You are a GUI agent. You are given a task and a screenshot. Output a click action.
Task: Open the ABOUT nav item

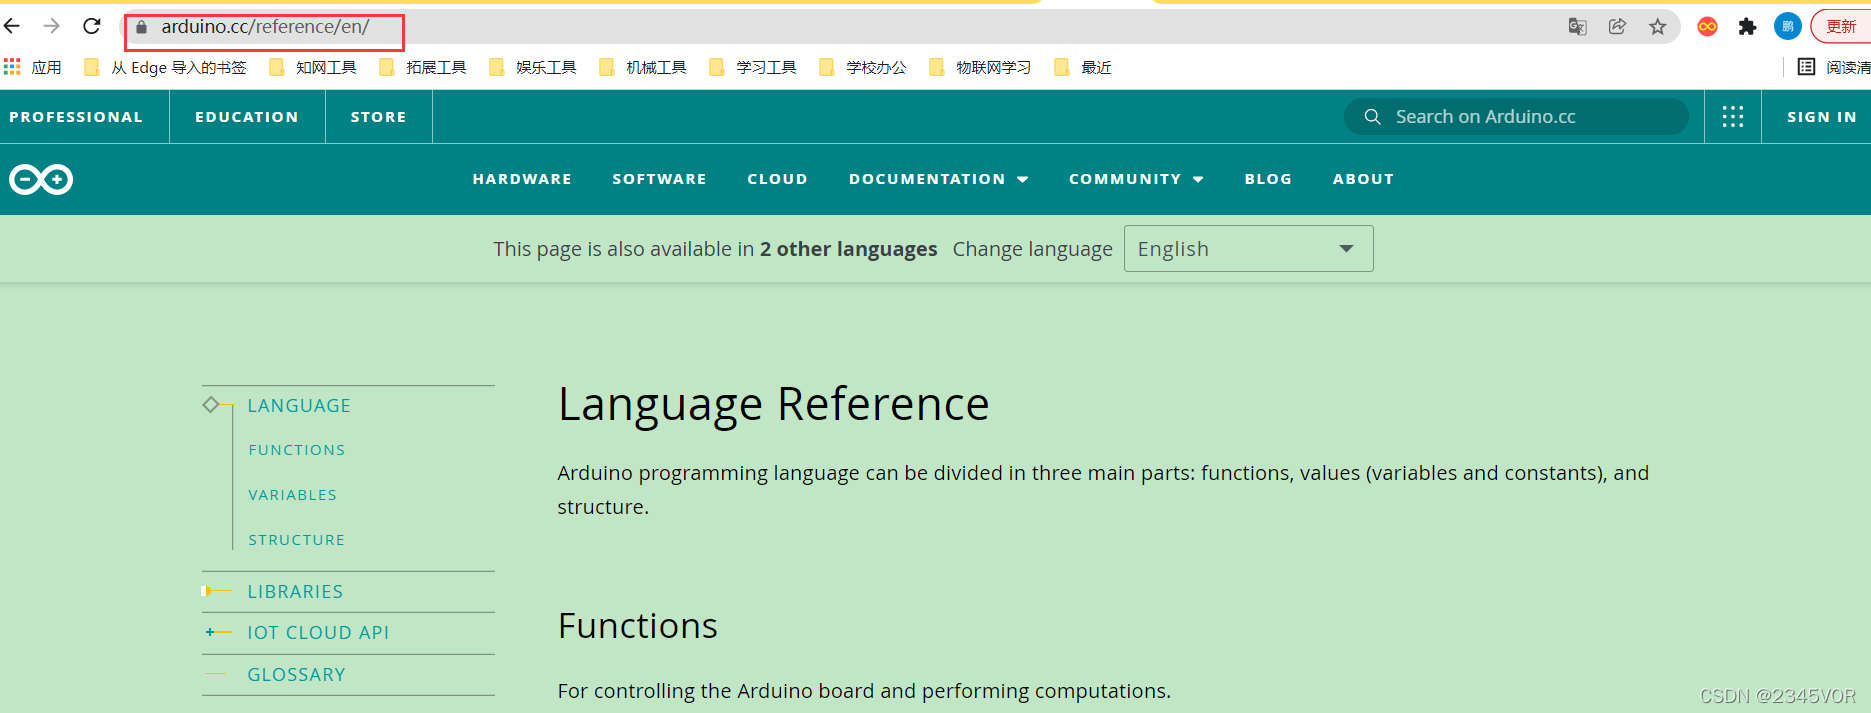pyautogui.click(x=1363, y=179)
